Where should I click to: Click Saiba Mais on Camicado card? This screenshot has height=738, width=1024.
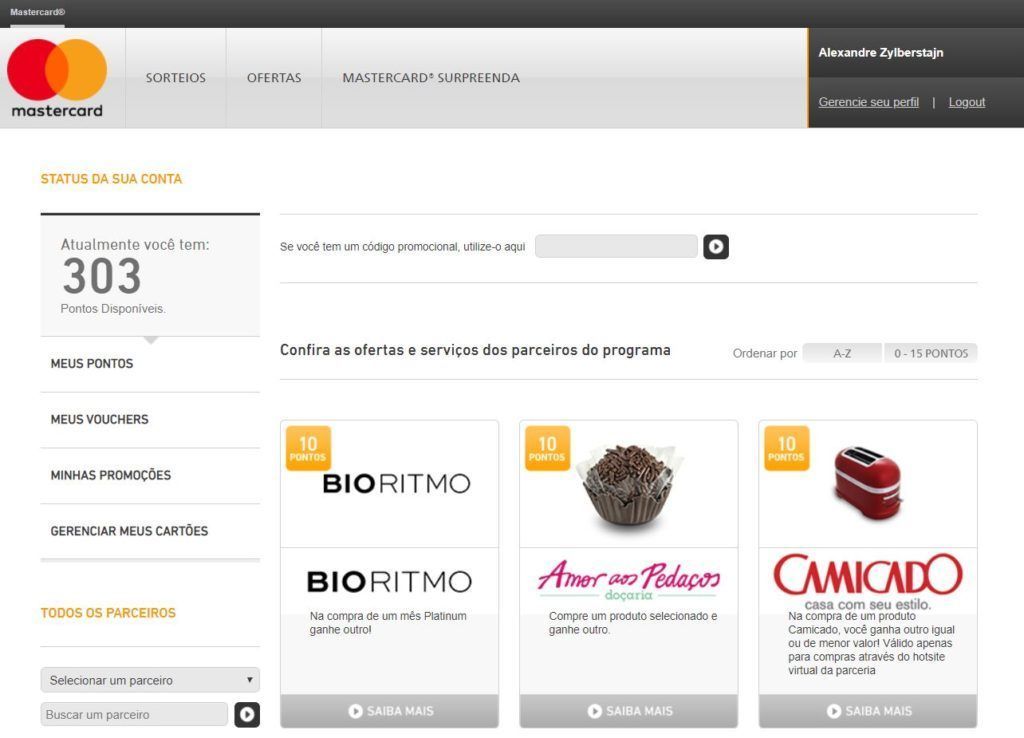click(868, 711)
